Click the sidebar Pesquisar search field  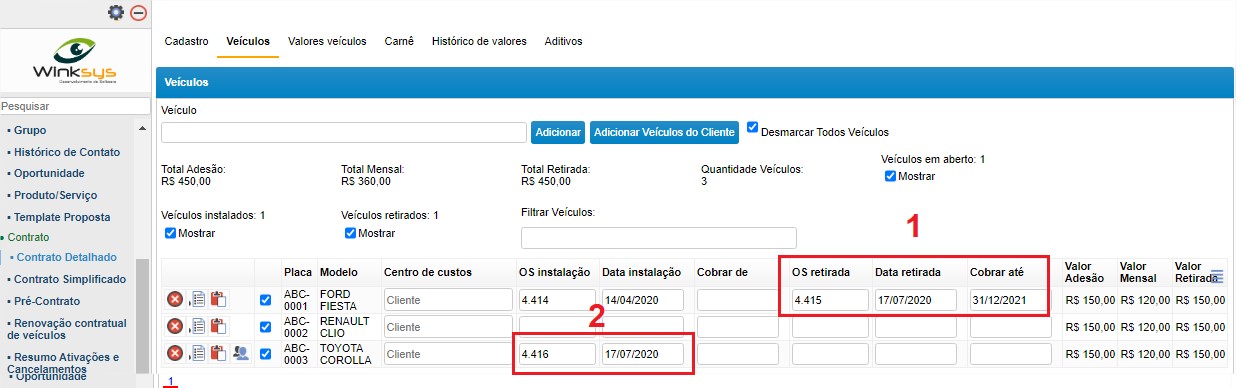click(75, 106)
